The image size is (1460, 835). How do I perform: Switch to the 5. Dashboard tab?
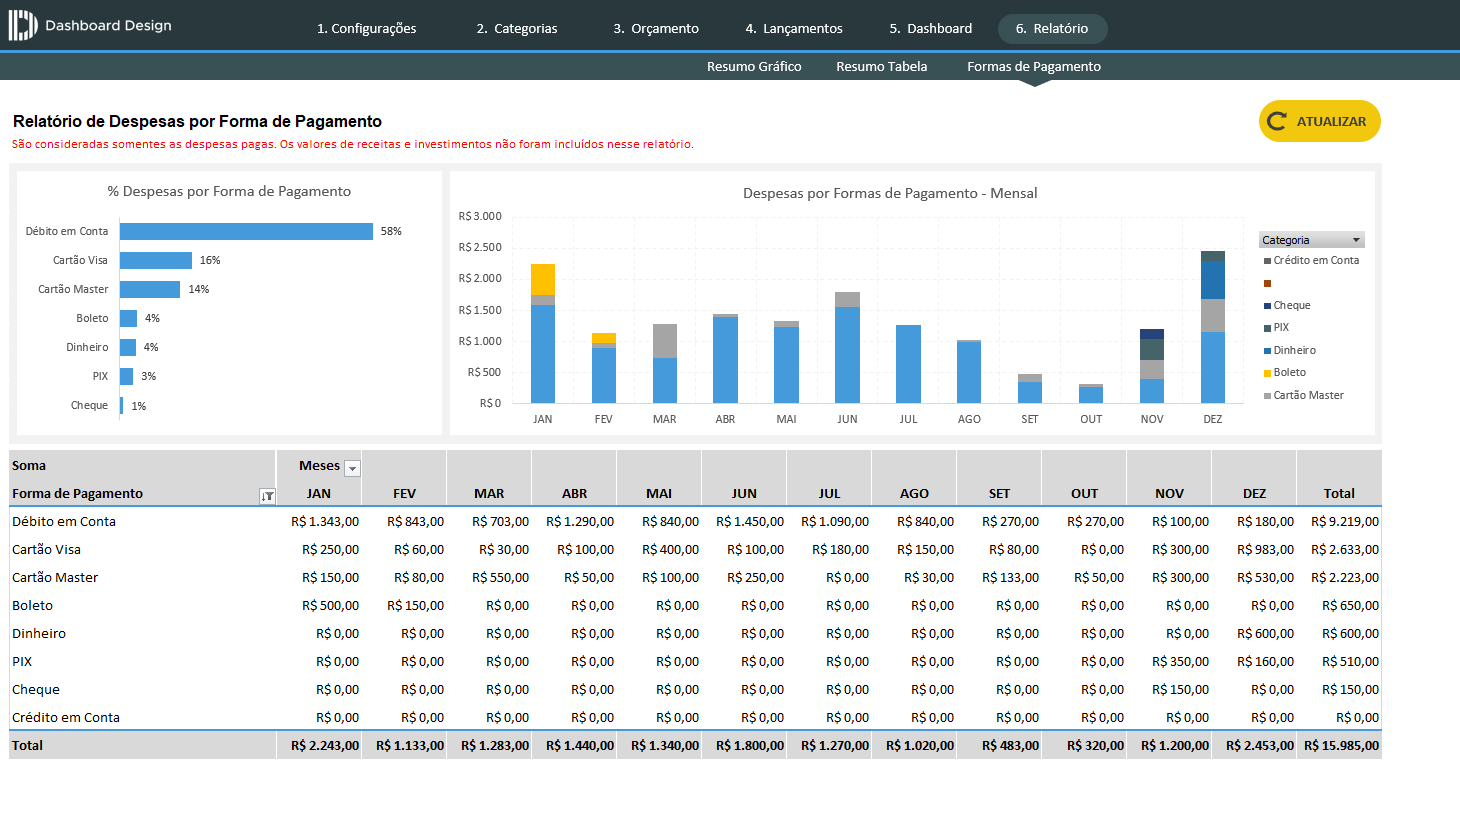[930, 29]
